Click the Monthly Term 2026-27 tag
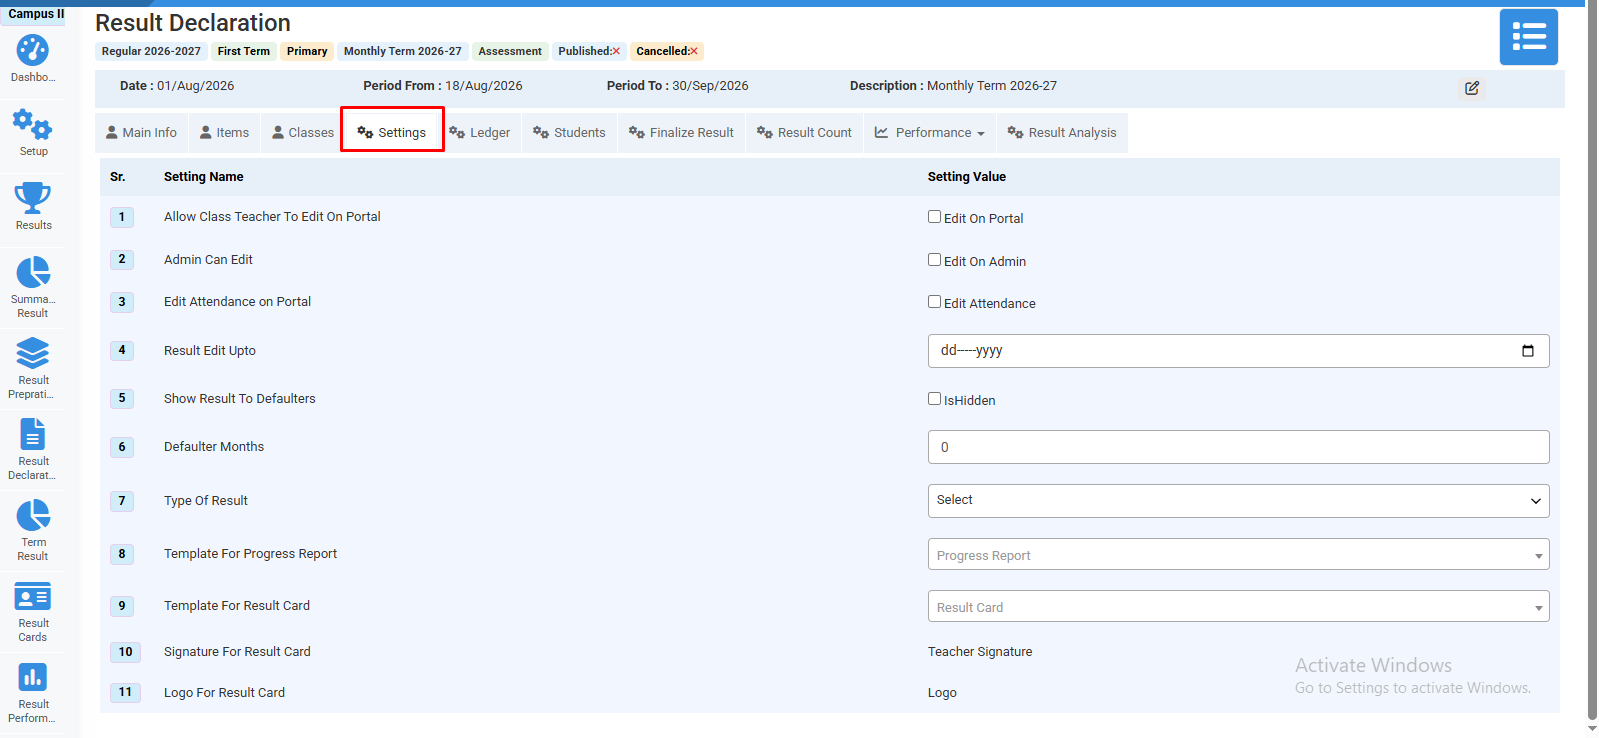This screenshot has height=738, width=1599. pos(403,51)
